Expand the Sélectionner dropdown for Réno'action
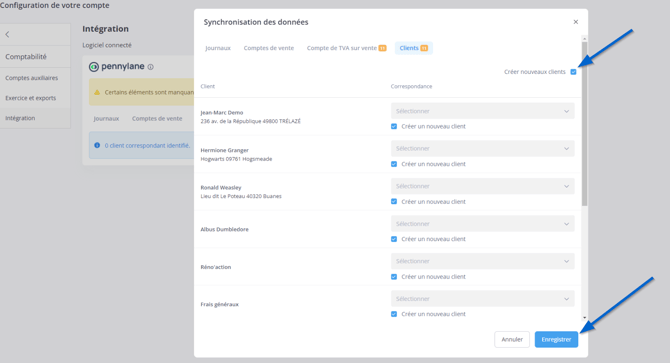The image size is (670, 363). 482,261
